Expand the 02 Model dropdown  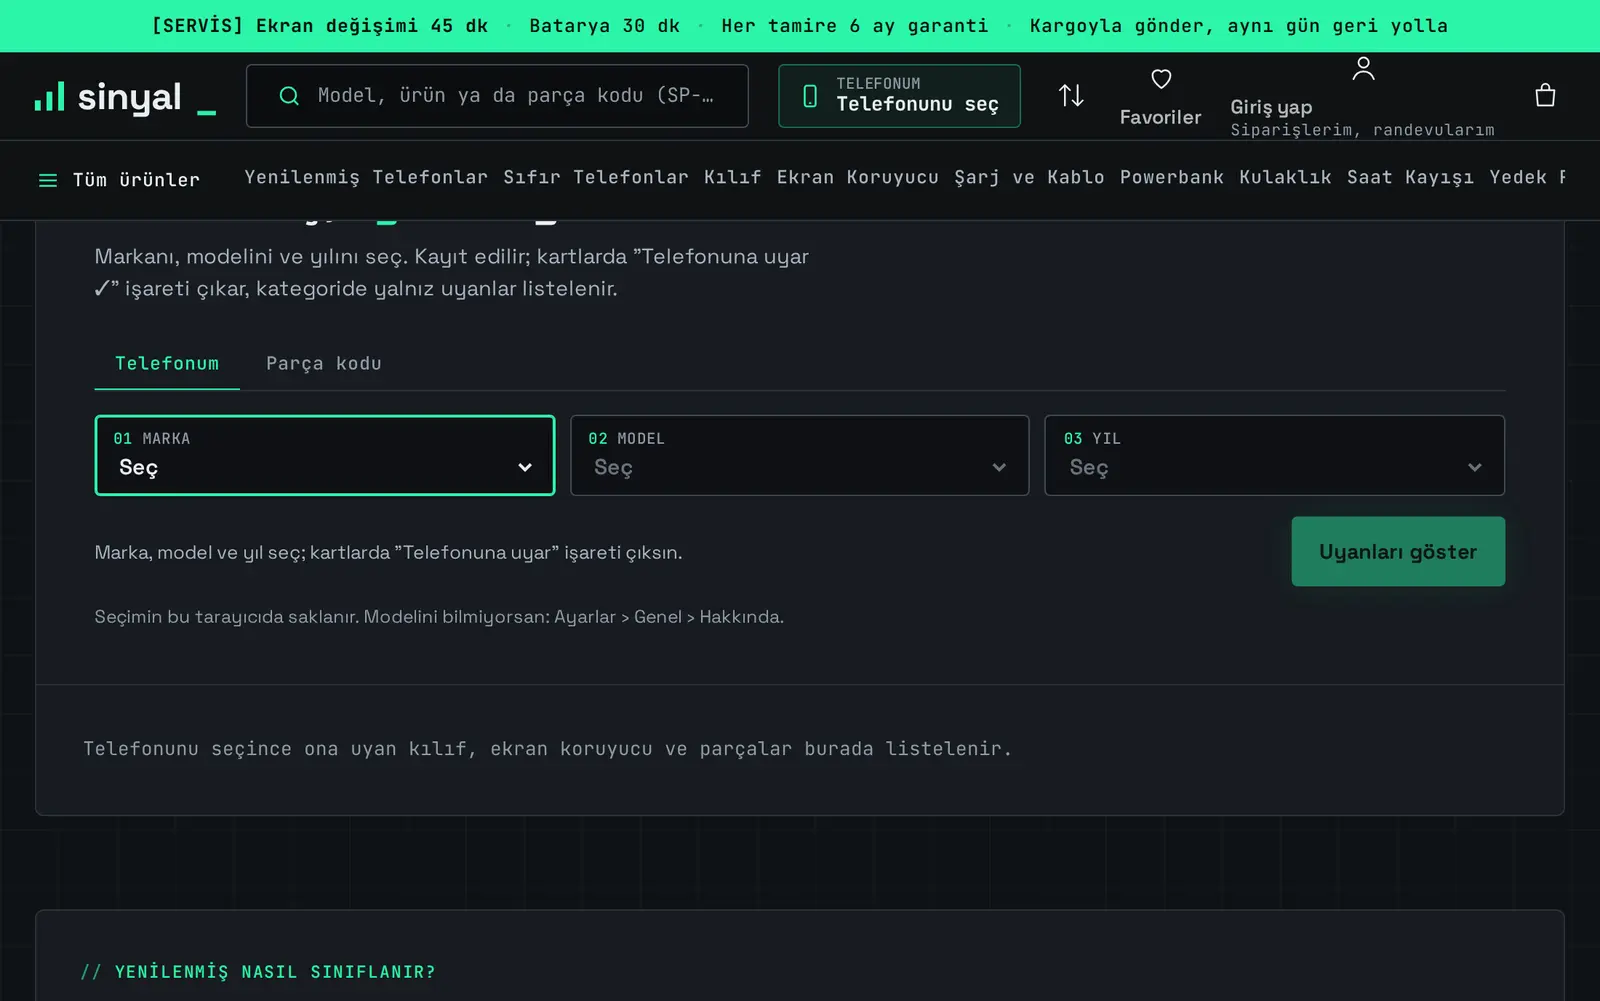point(800,455)
